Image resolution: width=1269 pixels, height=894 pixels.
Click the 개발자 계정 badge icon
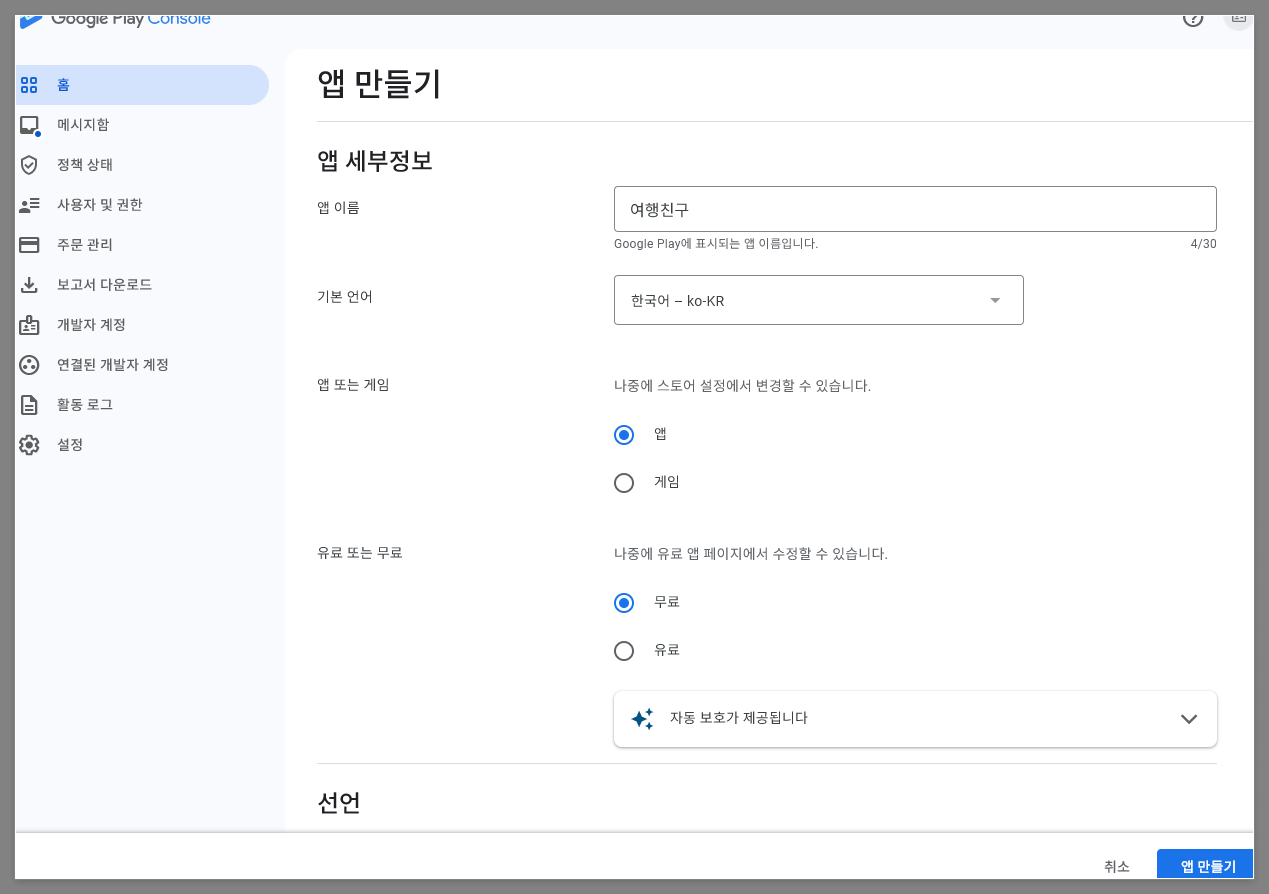(x=29, y=325)
